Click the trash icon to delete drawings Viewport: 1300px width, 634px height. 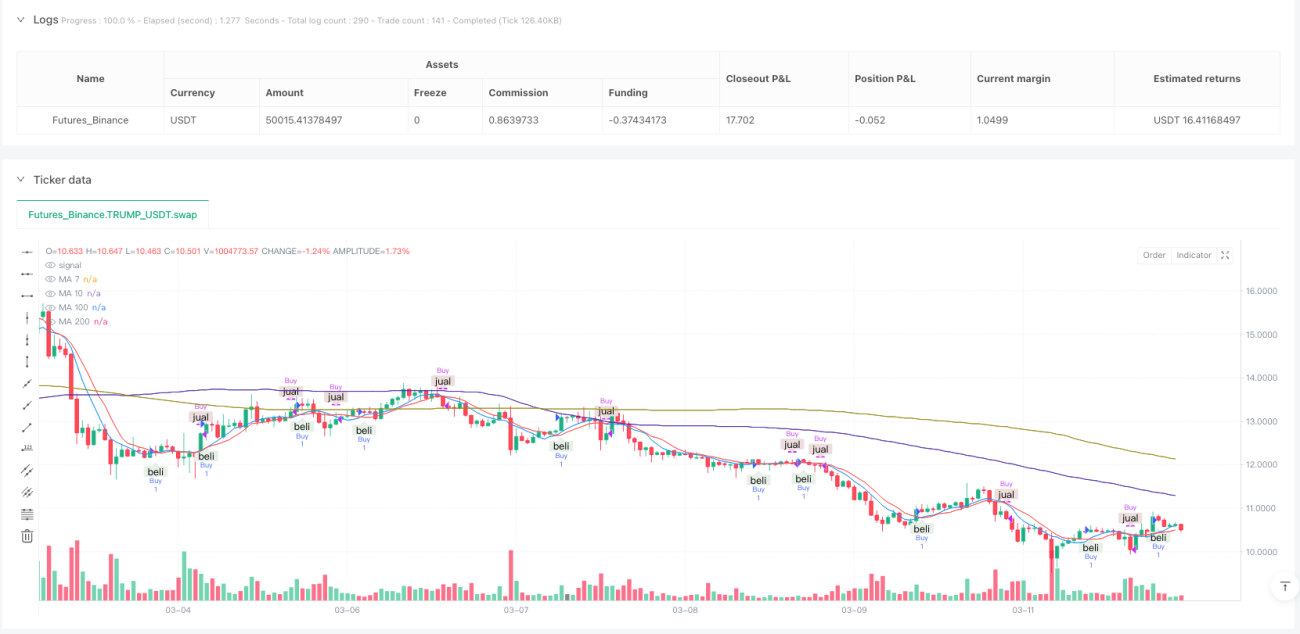[x=27, y=536]
